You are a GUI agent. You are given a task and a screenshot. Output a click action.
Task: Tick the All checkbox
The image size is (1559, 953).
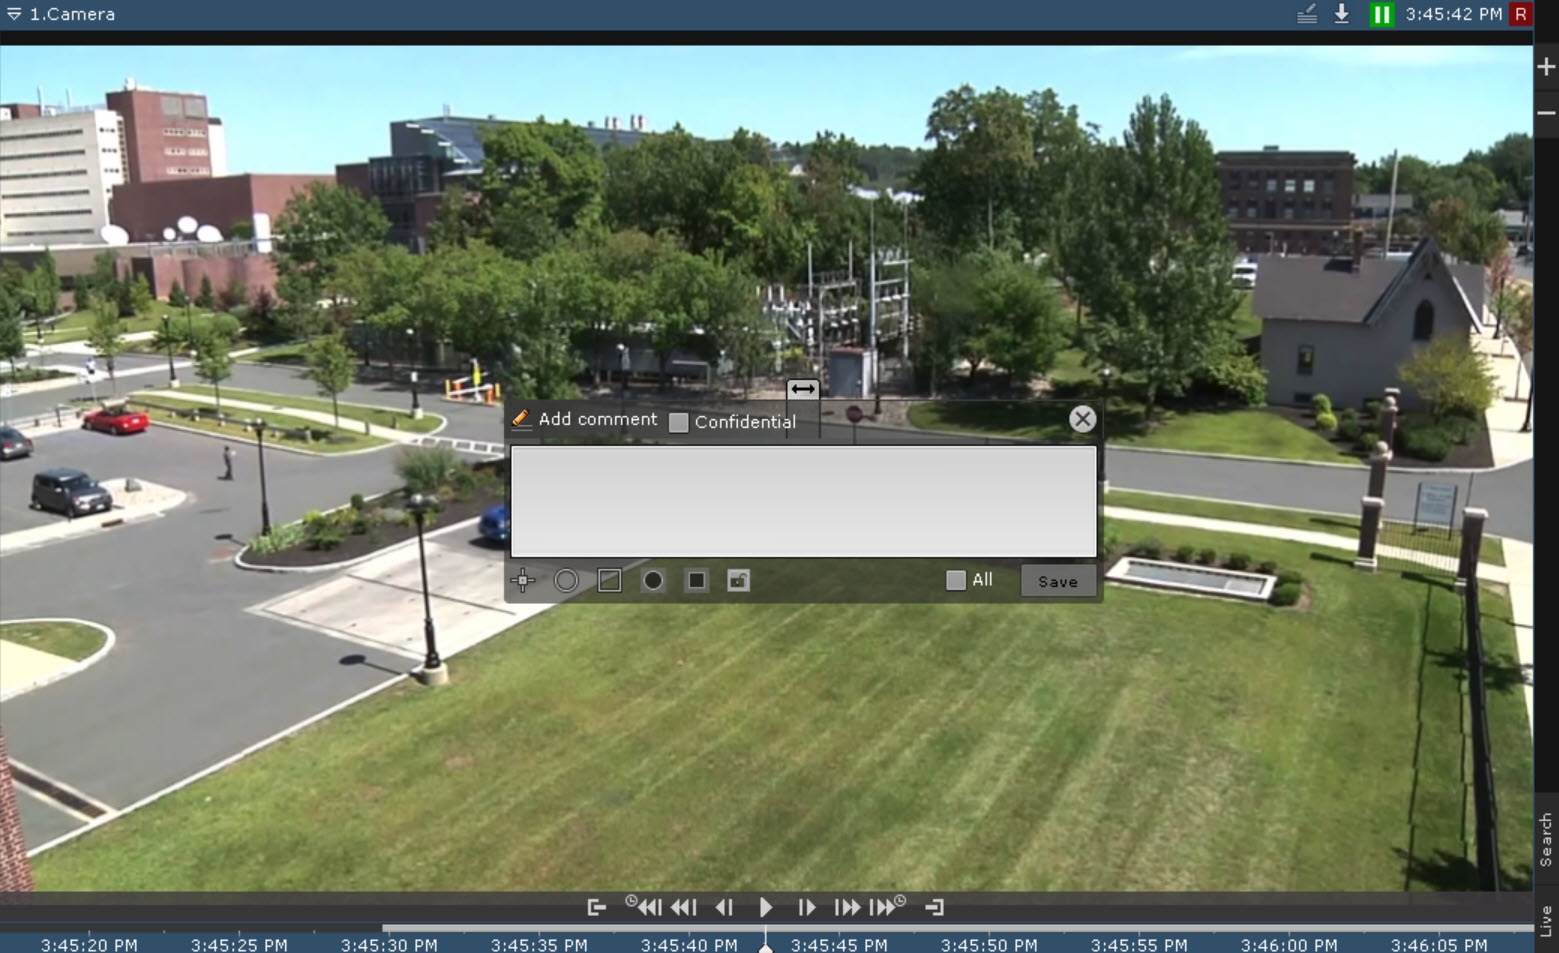click(x=956, y=580)
